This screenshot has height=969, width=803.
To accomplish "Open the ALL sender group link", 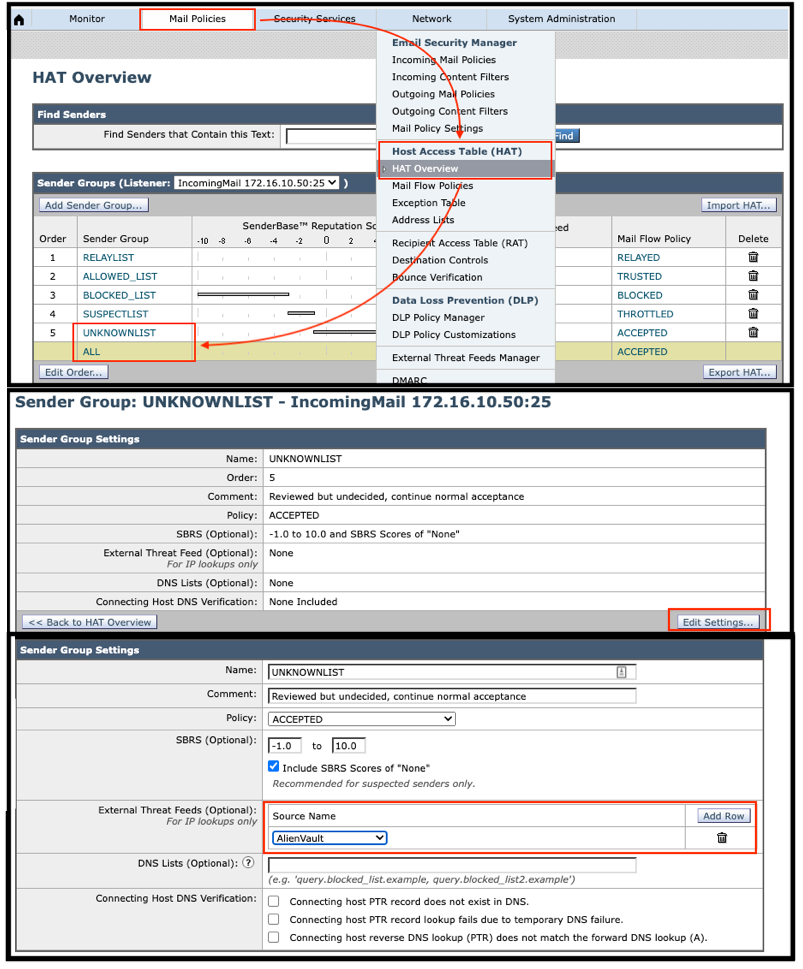I will click(x=91, y=352).
